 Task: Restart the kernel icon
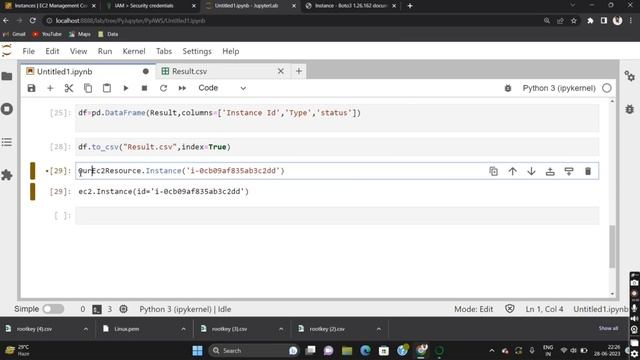(163, 88)
